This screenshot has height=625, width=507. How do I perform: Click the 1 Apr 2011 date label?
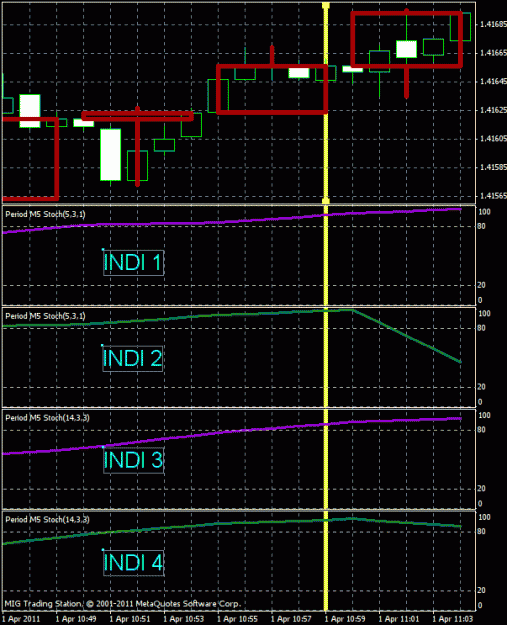(x=22, y=619)
